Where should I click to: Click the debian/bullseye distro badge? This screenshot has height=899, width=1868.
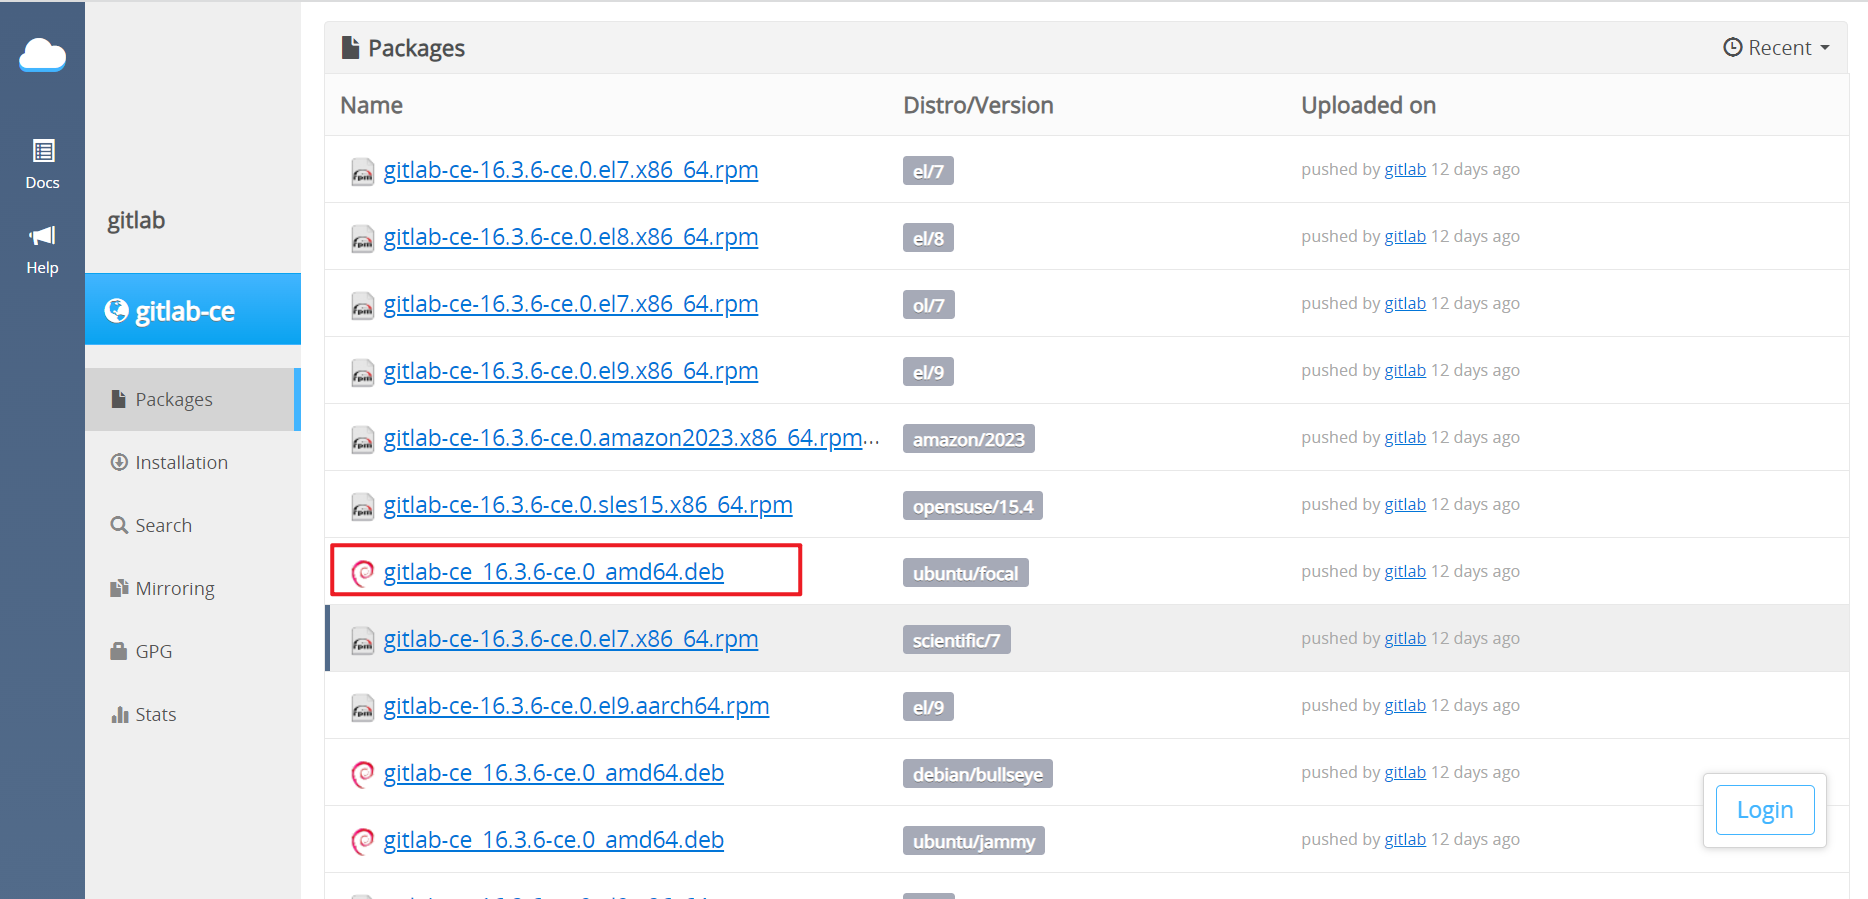[977, 774]
